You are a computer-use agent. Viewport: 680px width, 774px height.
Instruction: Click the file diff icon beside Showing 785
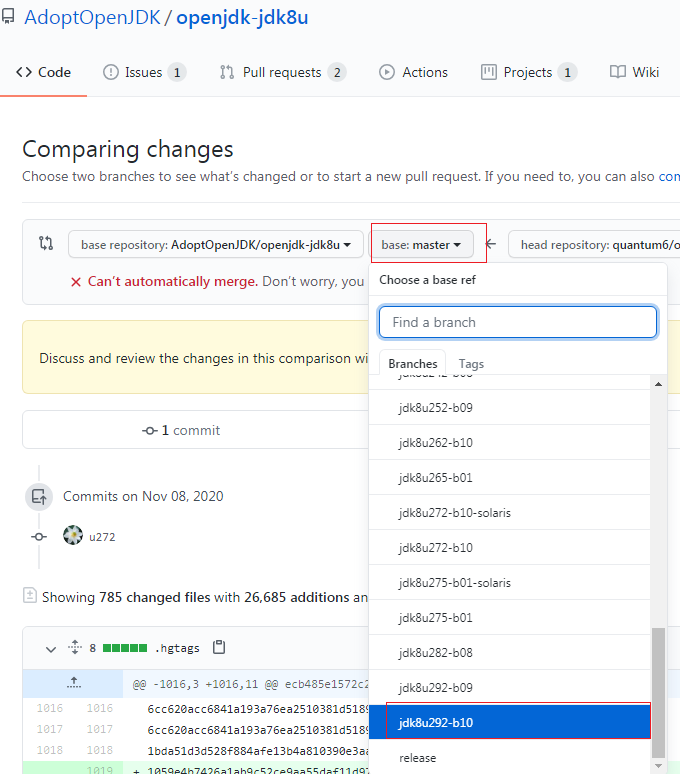(30, 595)
